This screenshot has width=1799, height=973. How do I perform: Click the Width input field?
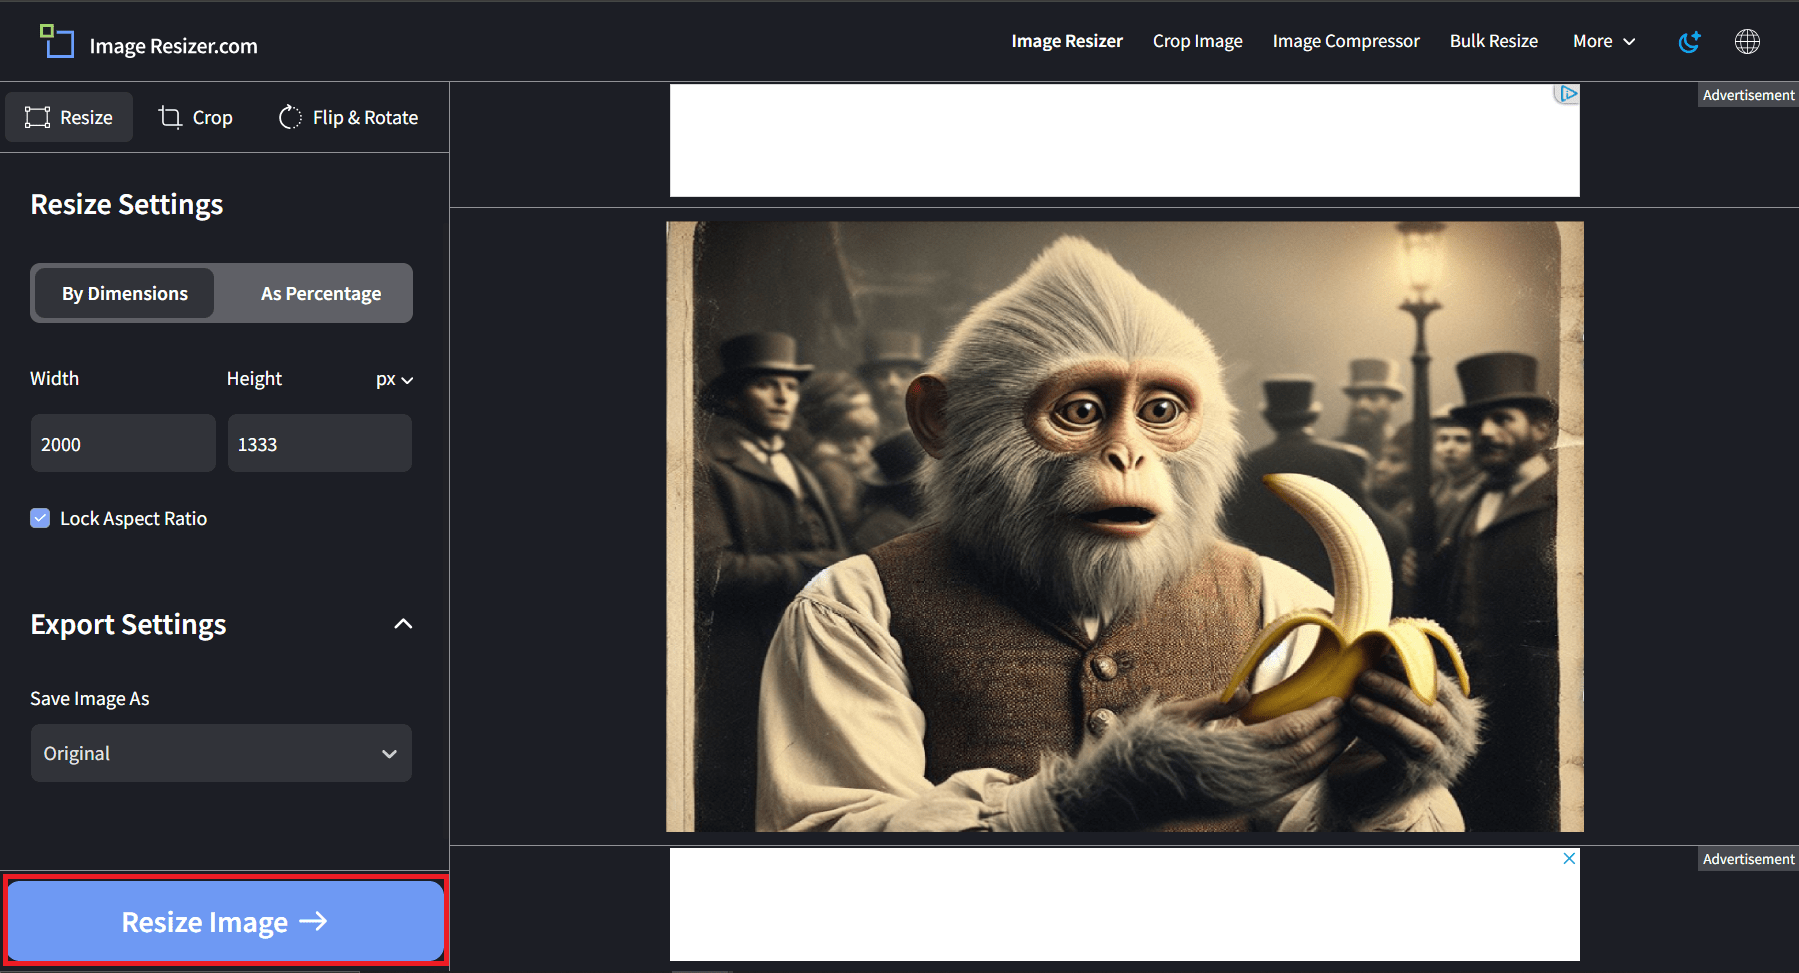(x=122, y=443)
